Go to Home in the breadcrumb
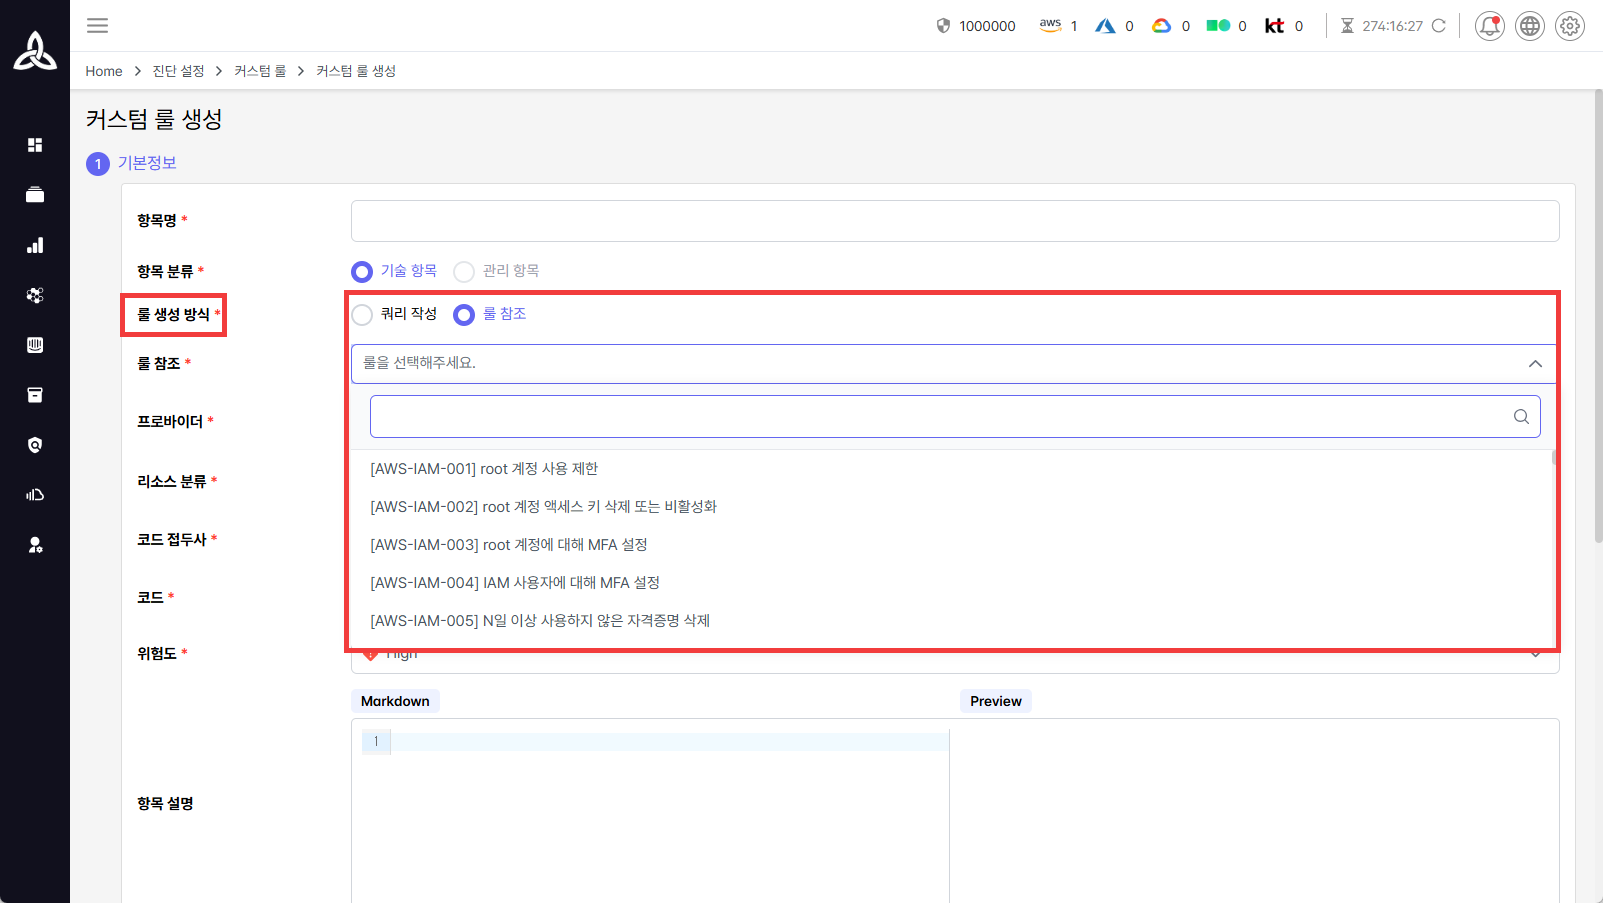Screen dimensions: 1603x903 pos(103,71)
